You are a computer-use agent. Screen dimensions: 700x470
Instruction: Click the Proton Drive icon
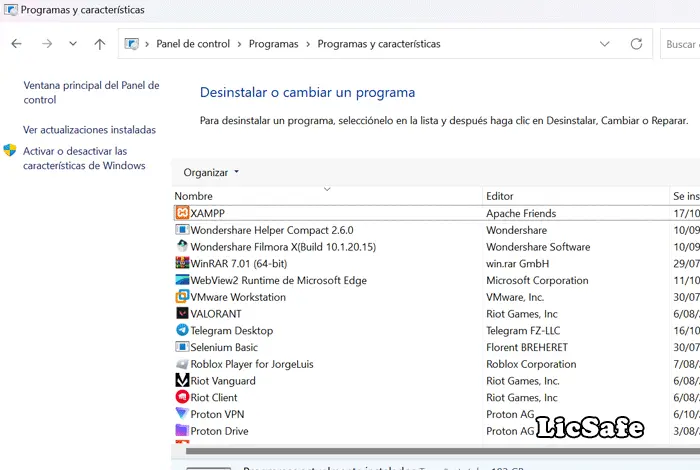(x=182, y=431)
